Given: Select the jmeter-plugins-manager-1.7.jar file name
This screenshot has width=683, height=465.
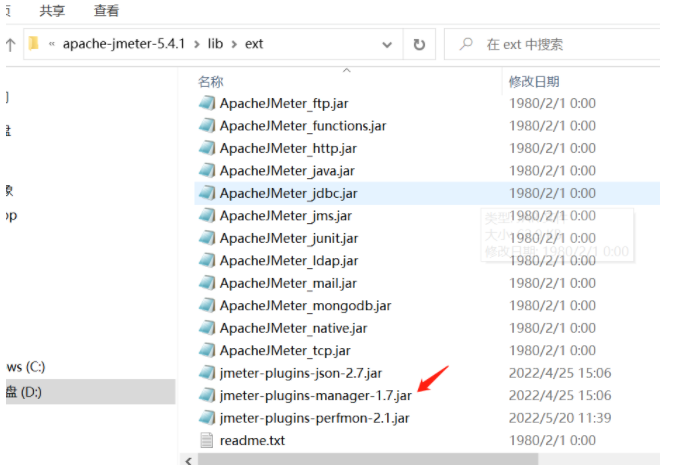Looking at the screenshot, I should coord(315,396).
